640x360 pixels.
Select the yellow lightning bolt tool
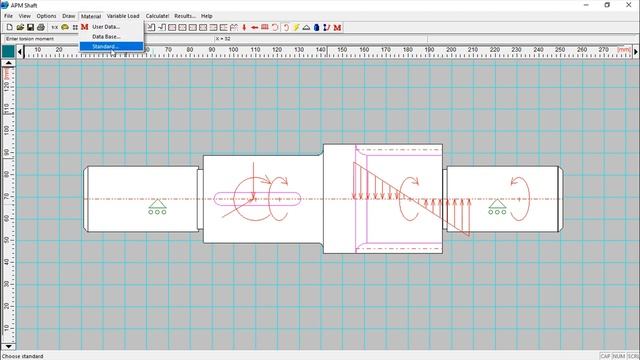pos(296,27)
